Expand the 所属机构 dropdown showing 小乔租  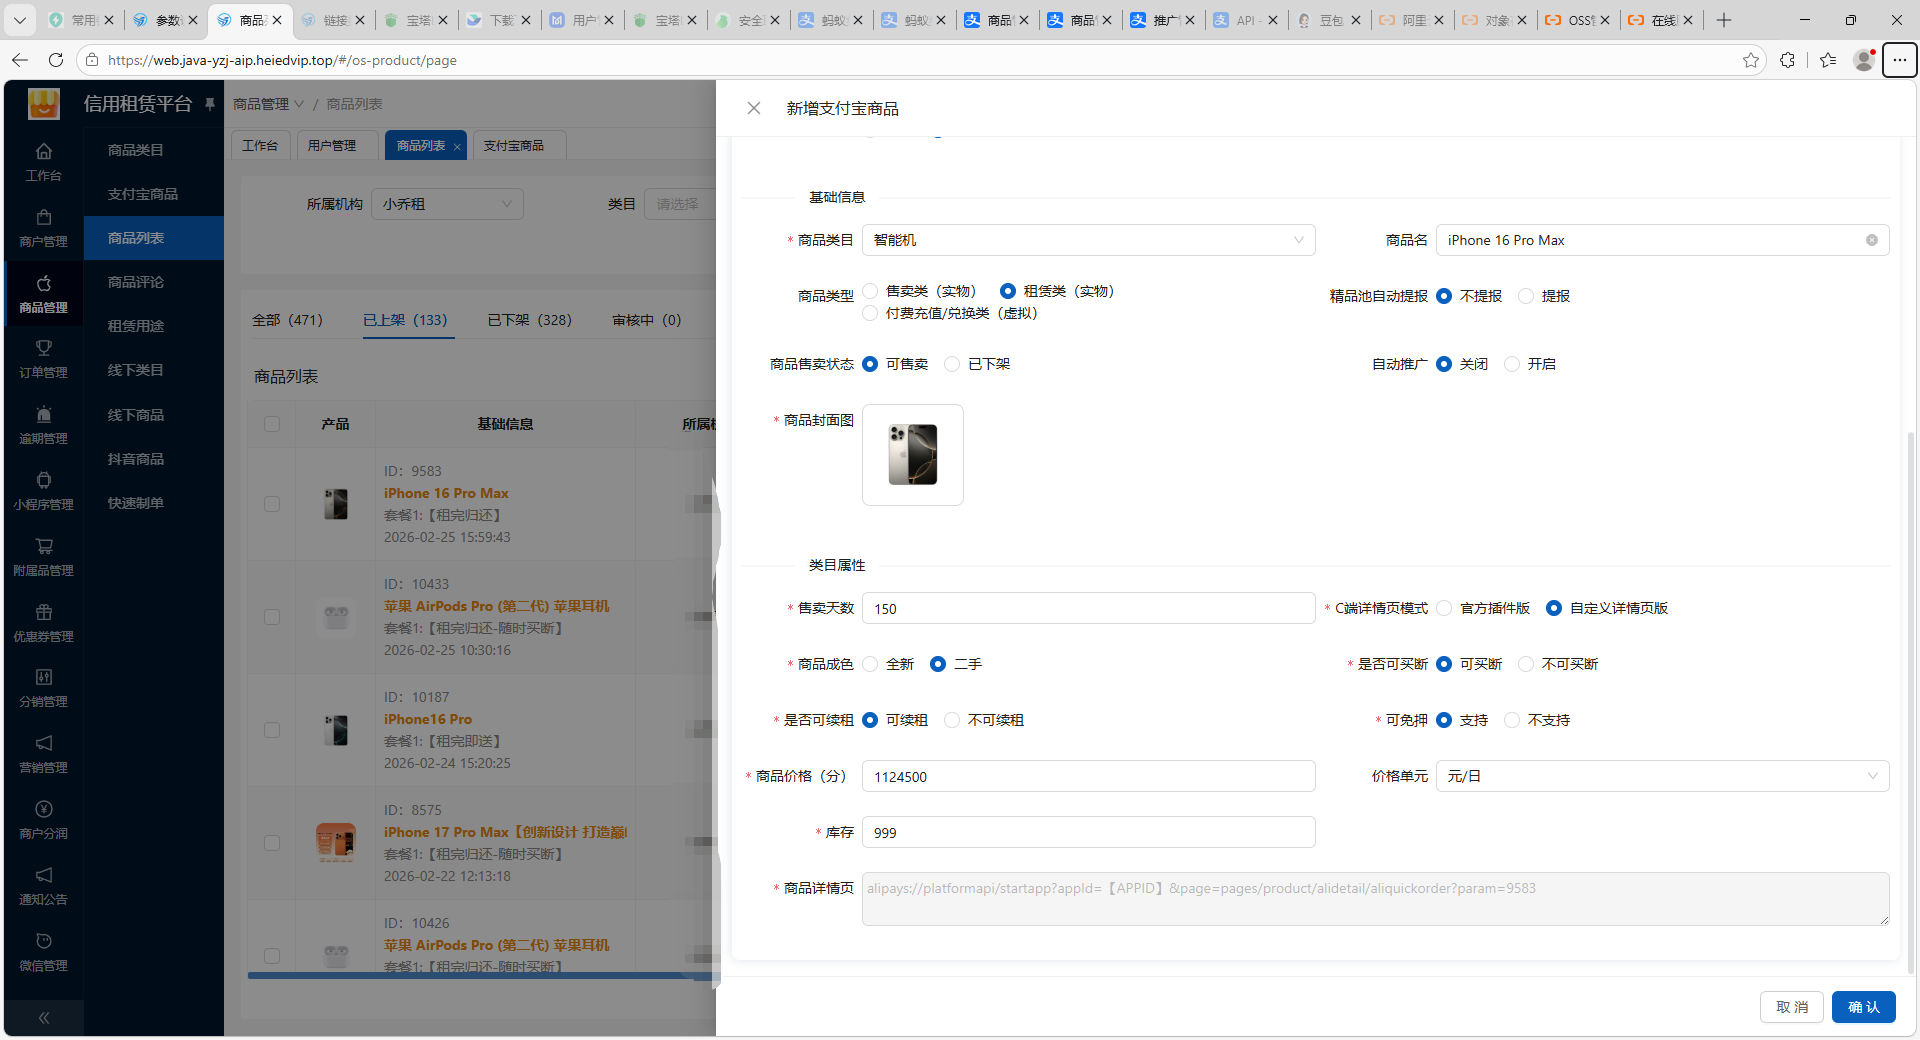[447, 204]
